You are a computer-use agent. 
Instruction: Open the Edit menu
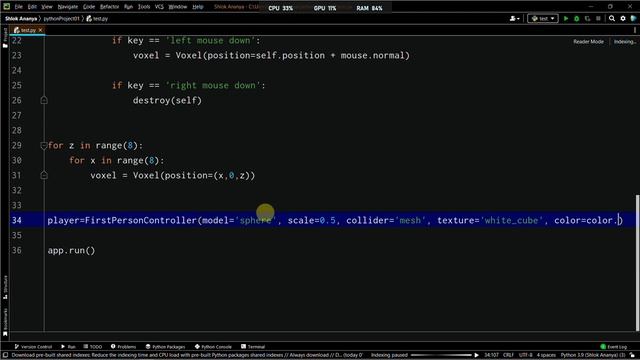(x=32, y=7)
